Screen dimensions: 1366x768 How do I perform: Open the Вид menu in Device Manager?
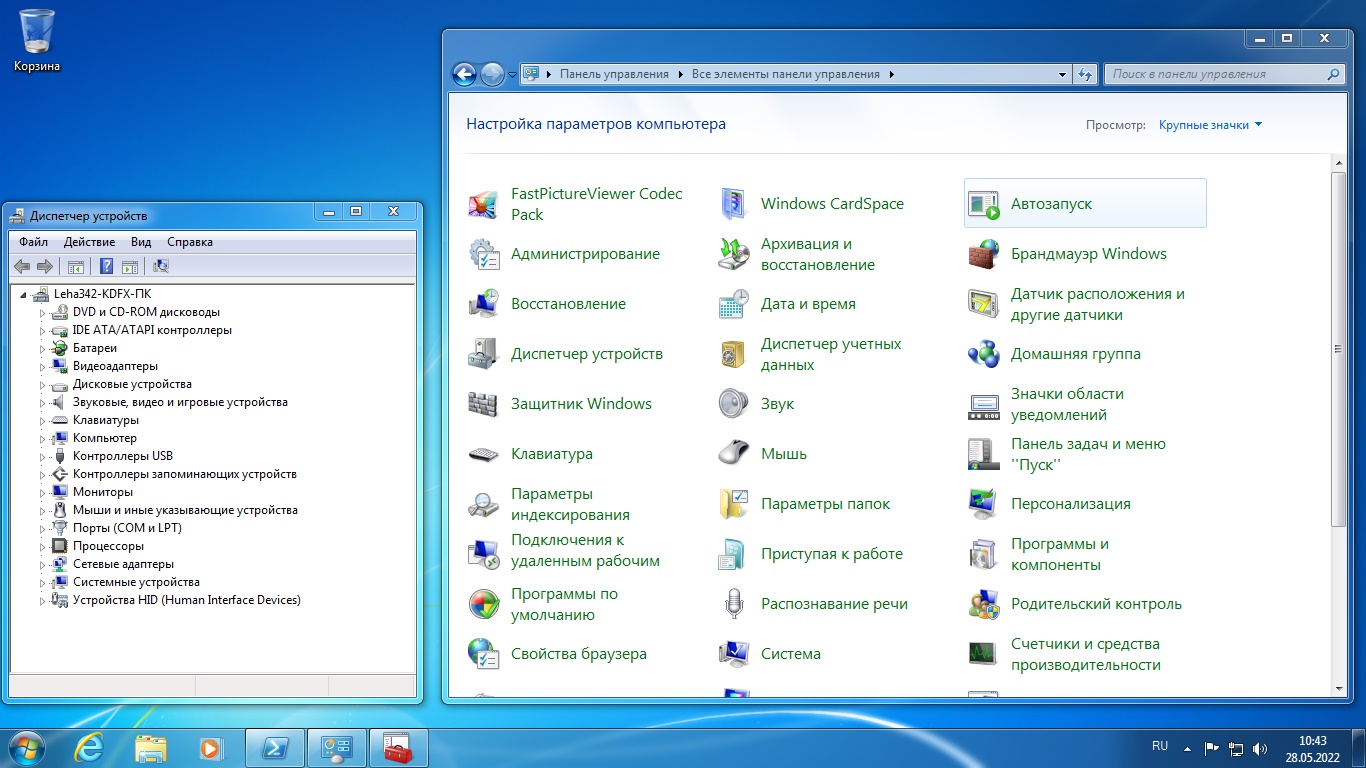coord(141,242)
